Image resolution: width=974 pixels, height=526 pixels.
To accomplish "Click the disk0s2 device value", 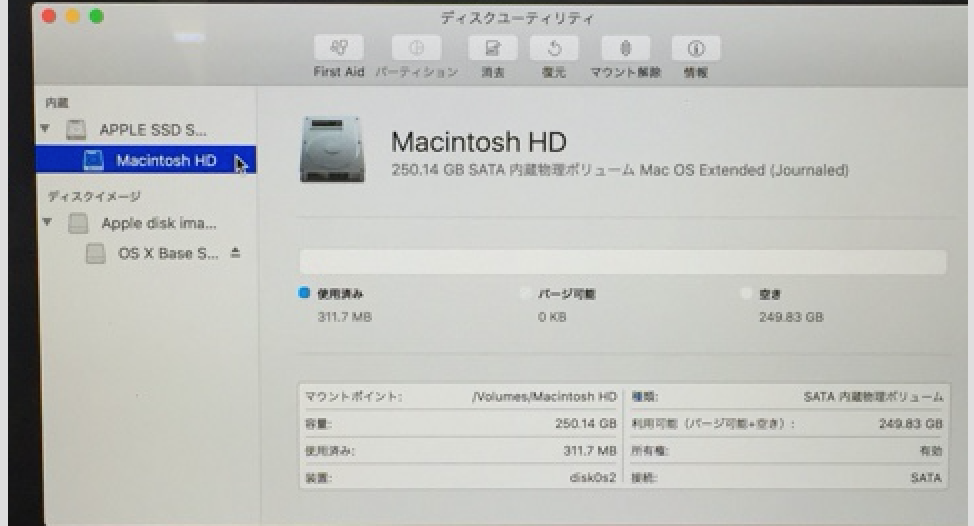I will (x=593, y=478).
